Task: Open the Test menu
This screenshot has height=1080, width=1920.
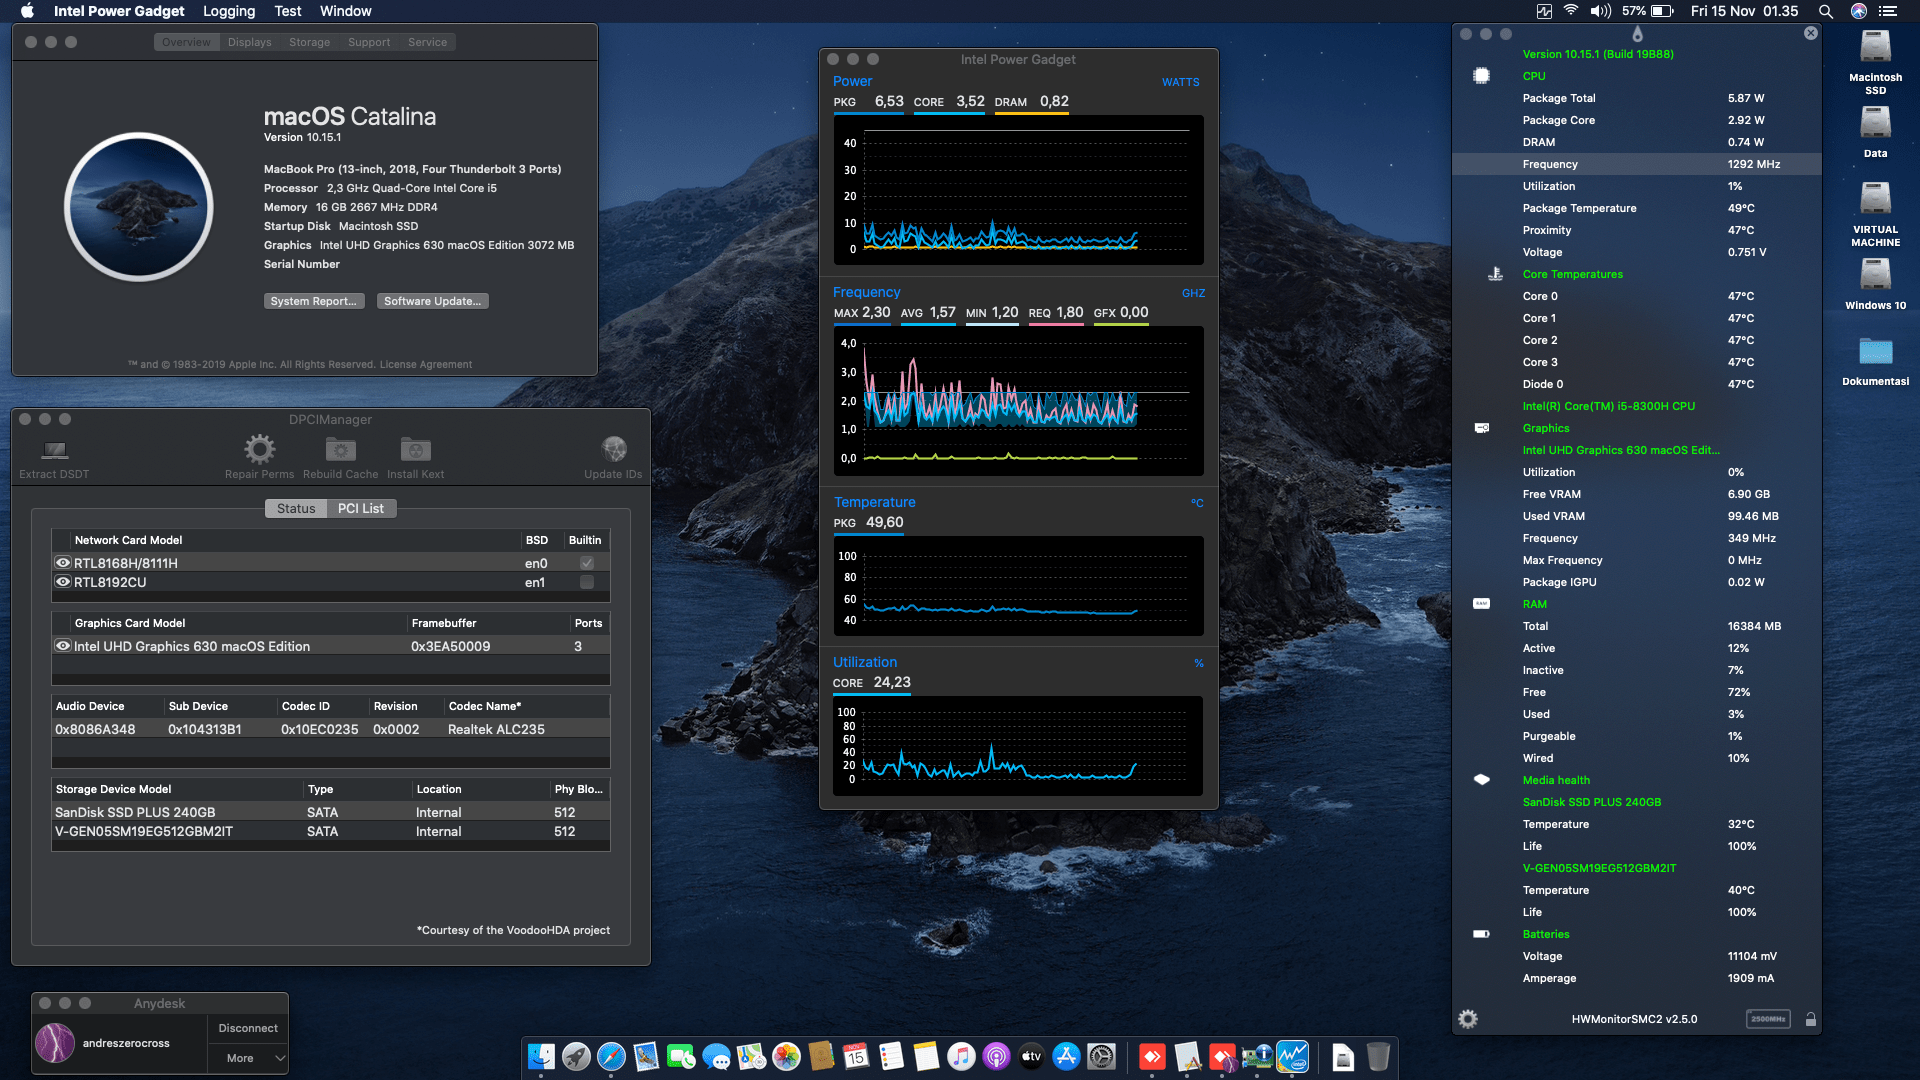Action: (x=288, y=11)
